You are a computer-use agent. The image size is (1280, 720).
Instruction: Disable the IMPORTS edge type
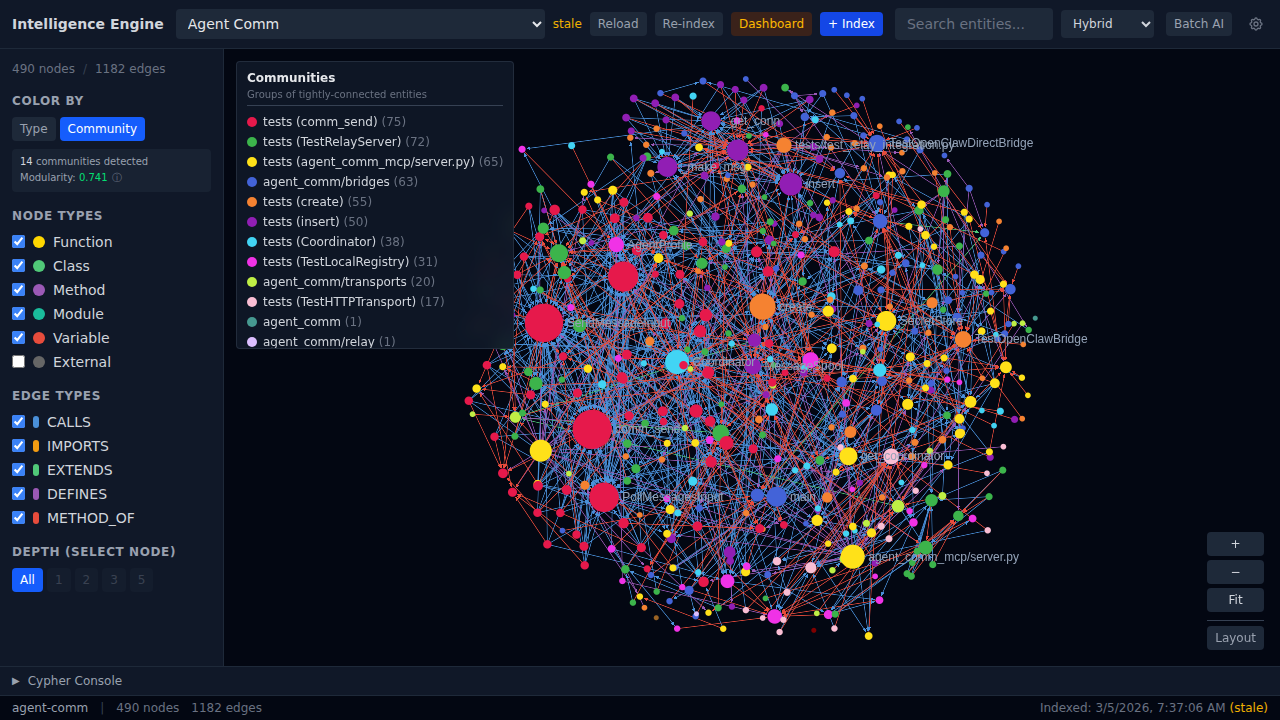tap(18, 445)
